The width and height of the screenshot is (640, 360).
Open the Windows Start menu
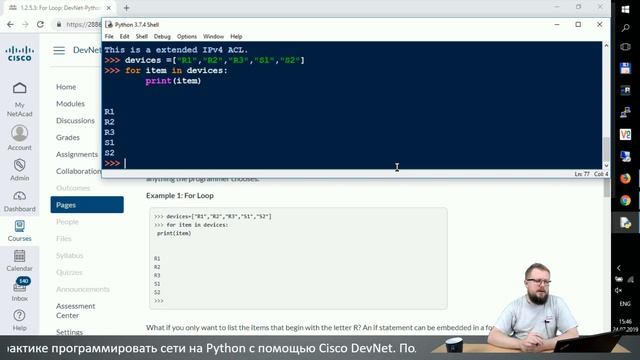[625, 9]
